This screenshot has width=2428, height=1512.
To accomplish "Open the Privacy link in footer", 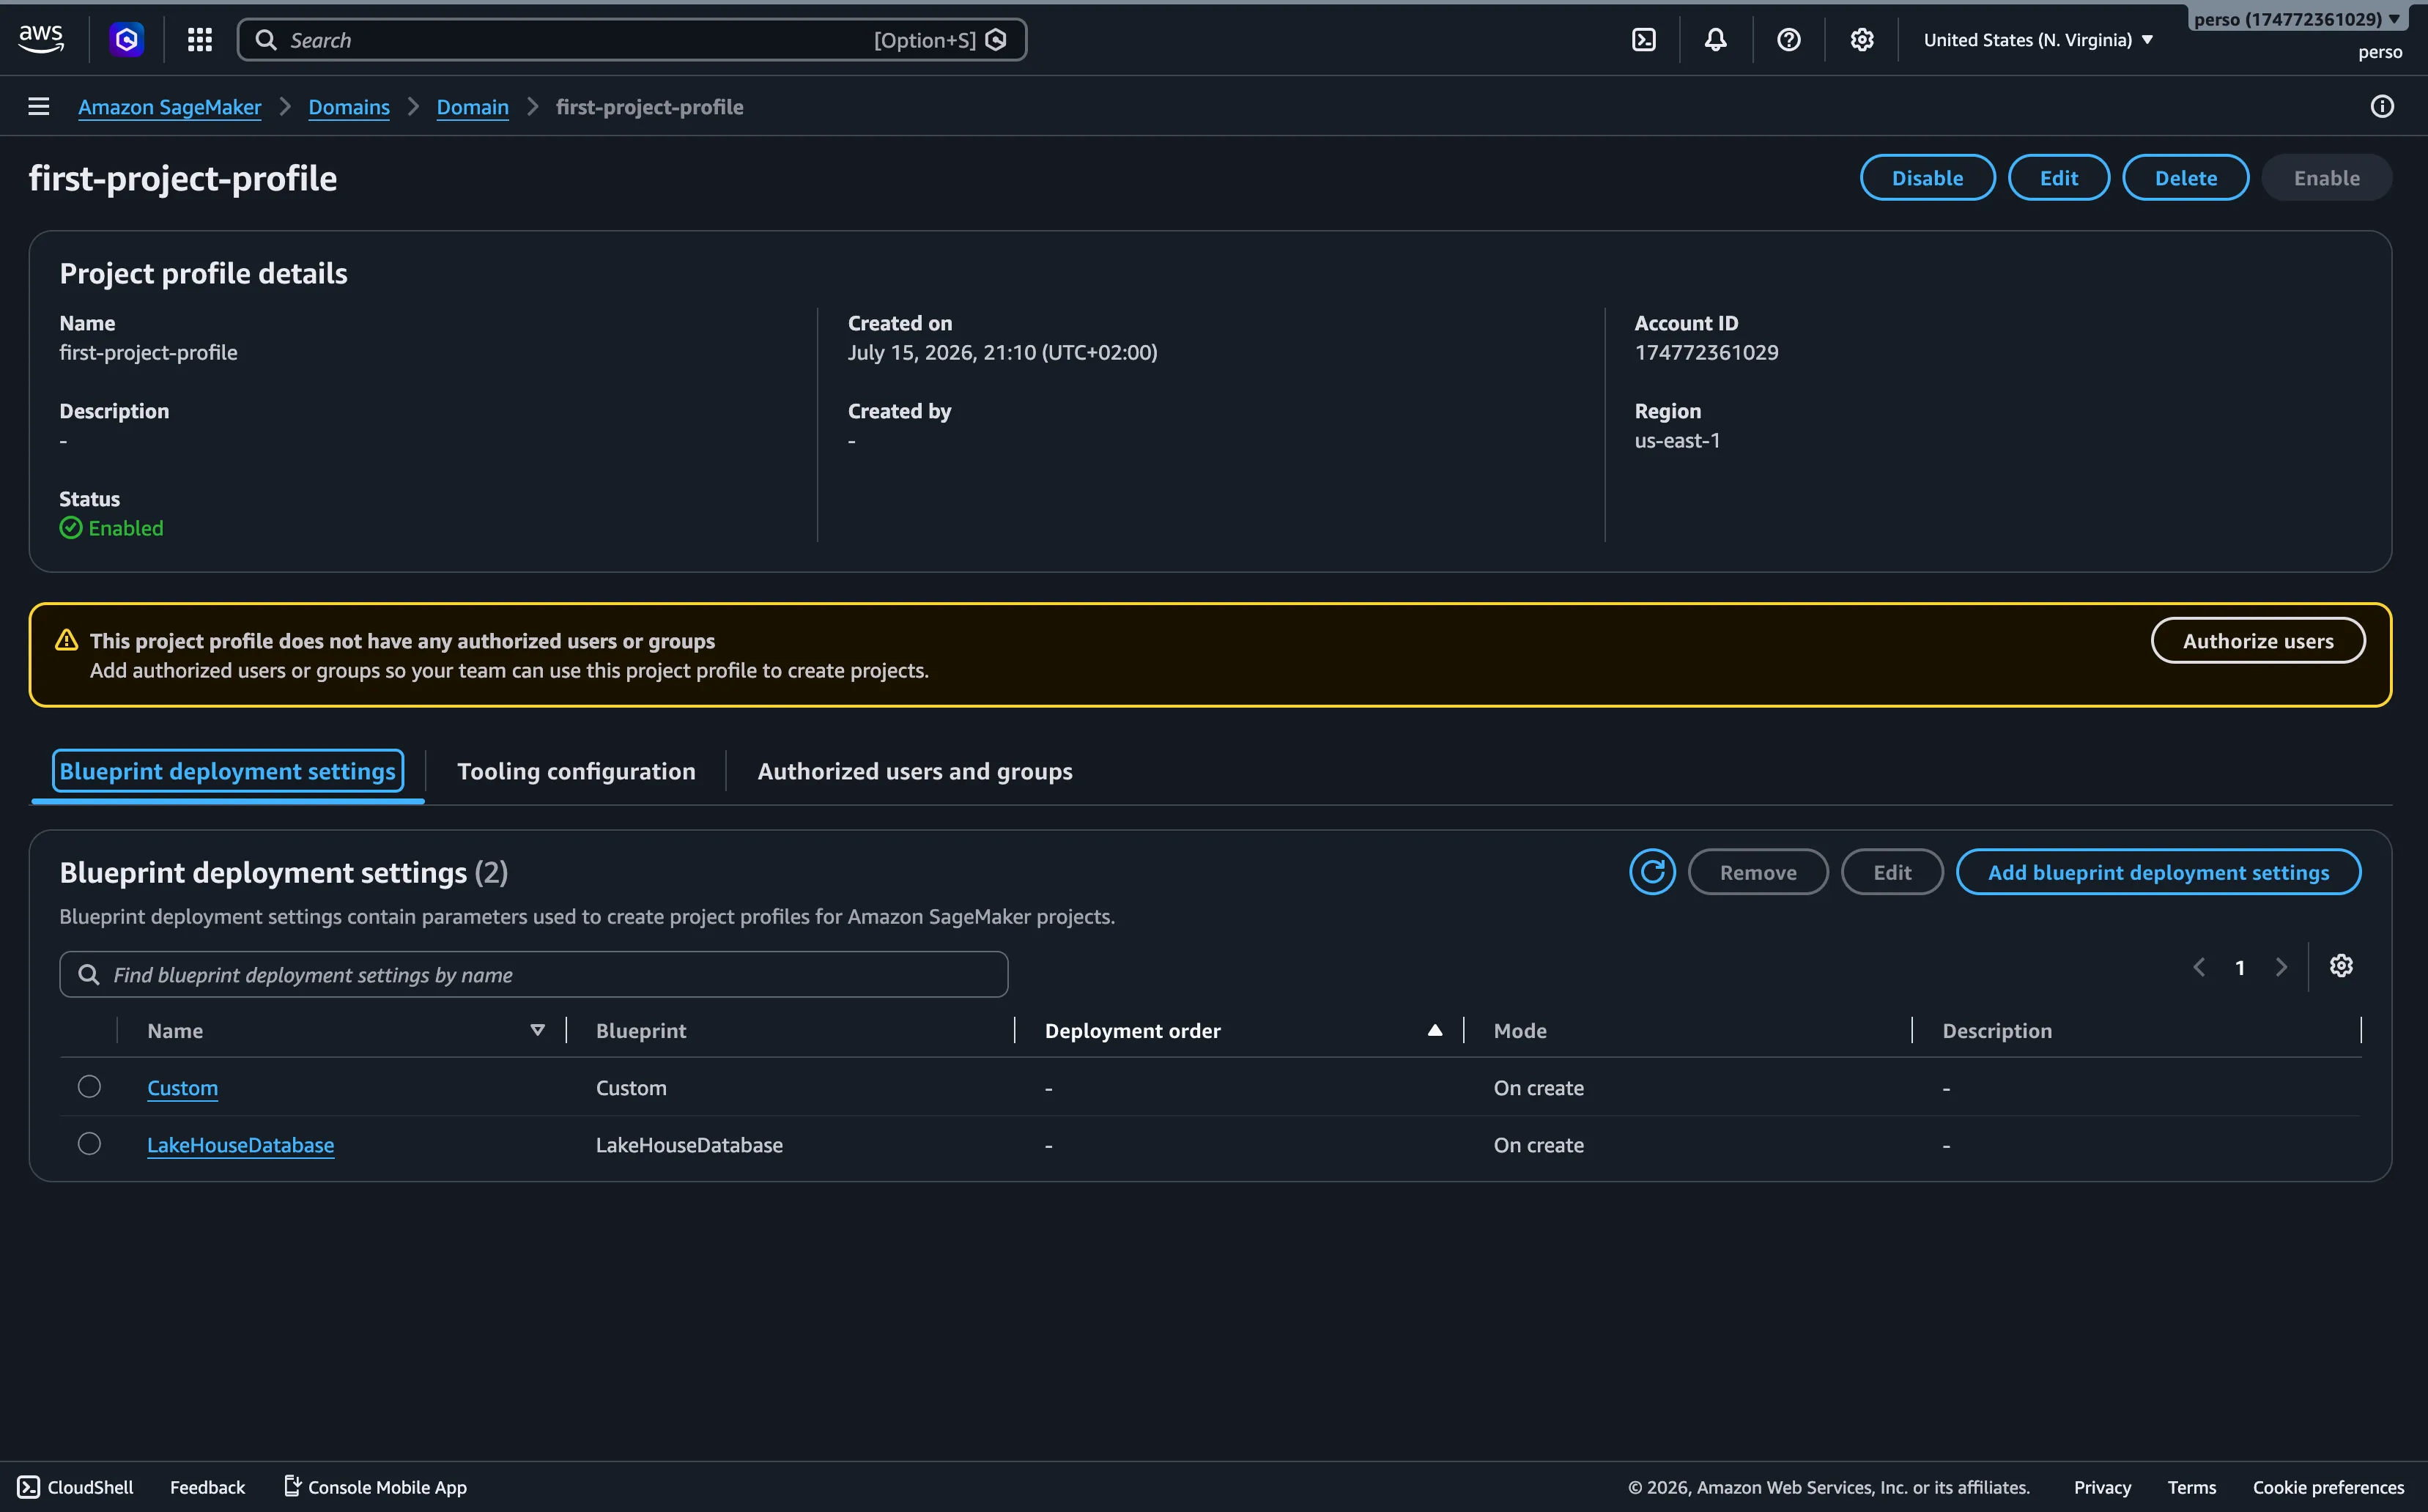I will [2102, 1487].
